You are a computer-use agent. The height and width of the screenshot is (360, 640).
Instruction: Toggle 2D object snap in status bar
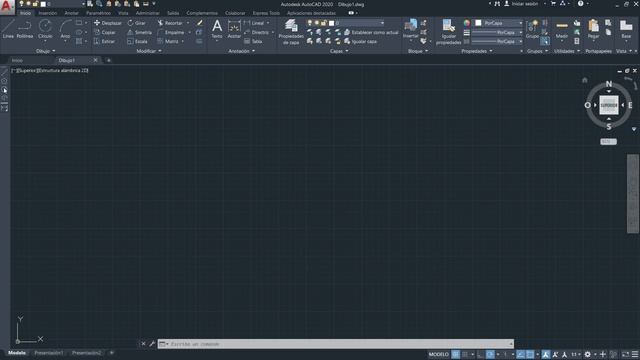[x=530, y=354]
